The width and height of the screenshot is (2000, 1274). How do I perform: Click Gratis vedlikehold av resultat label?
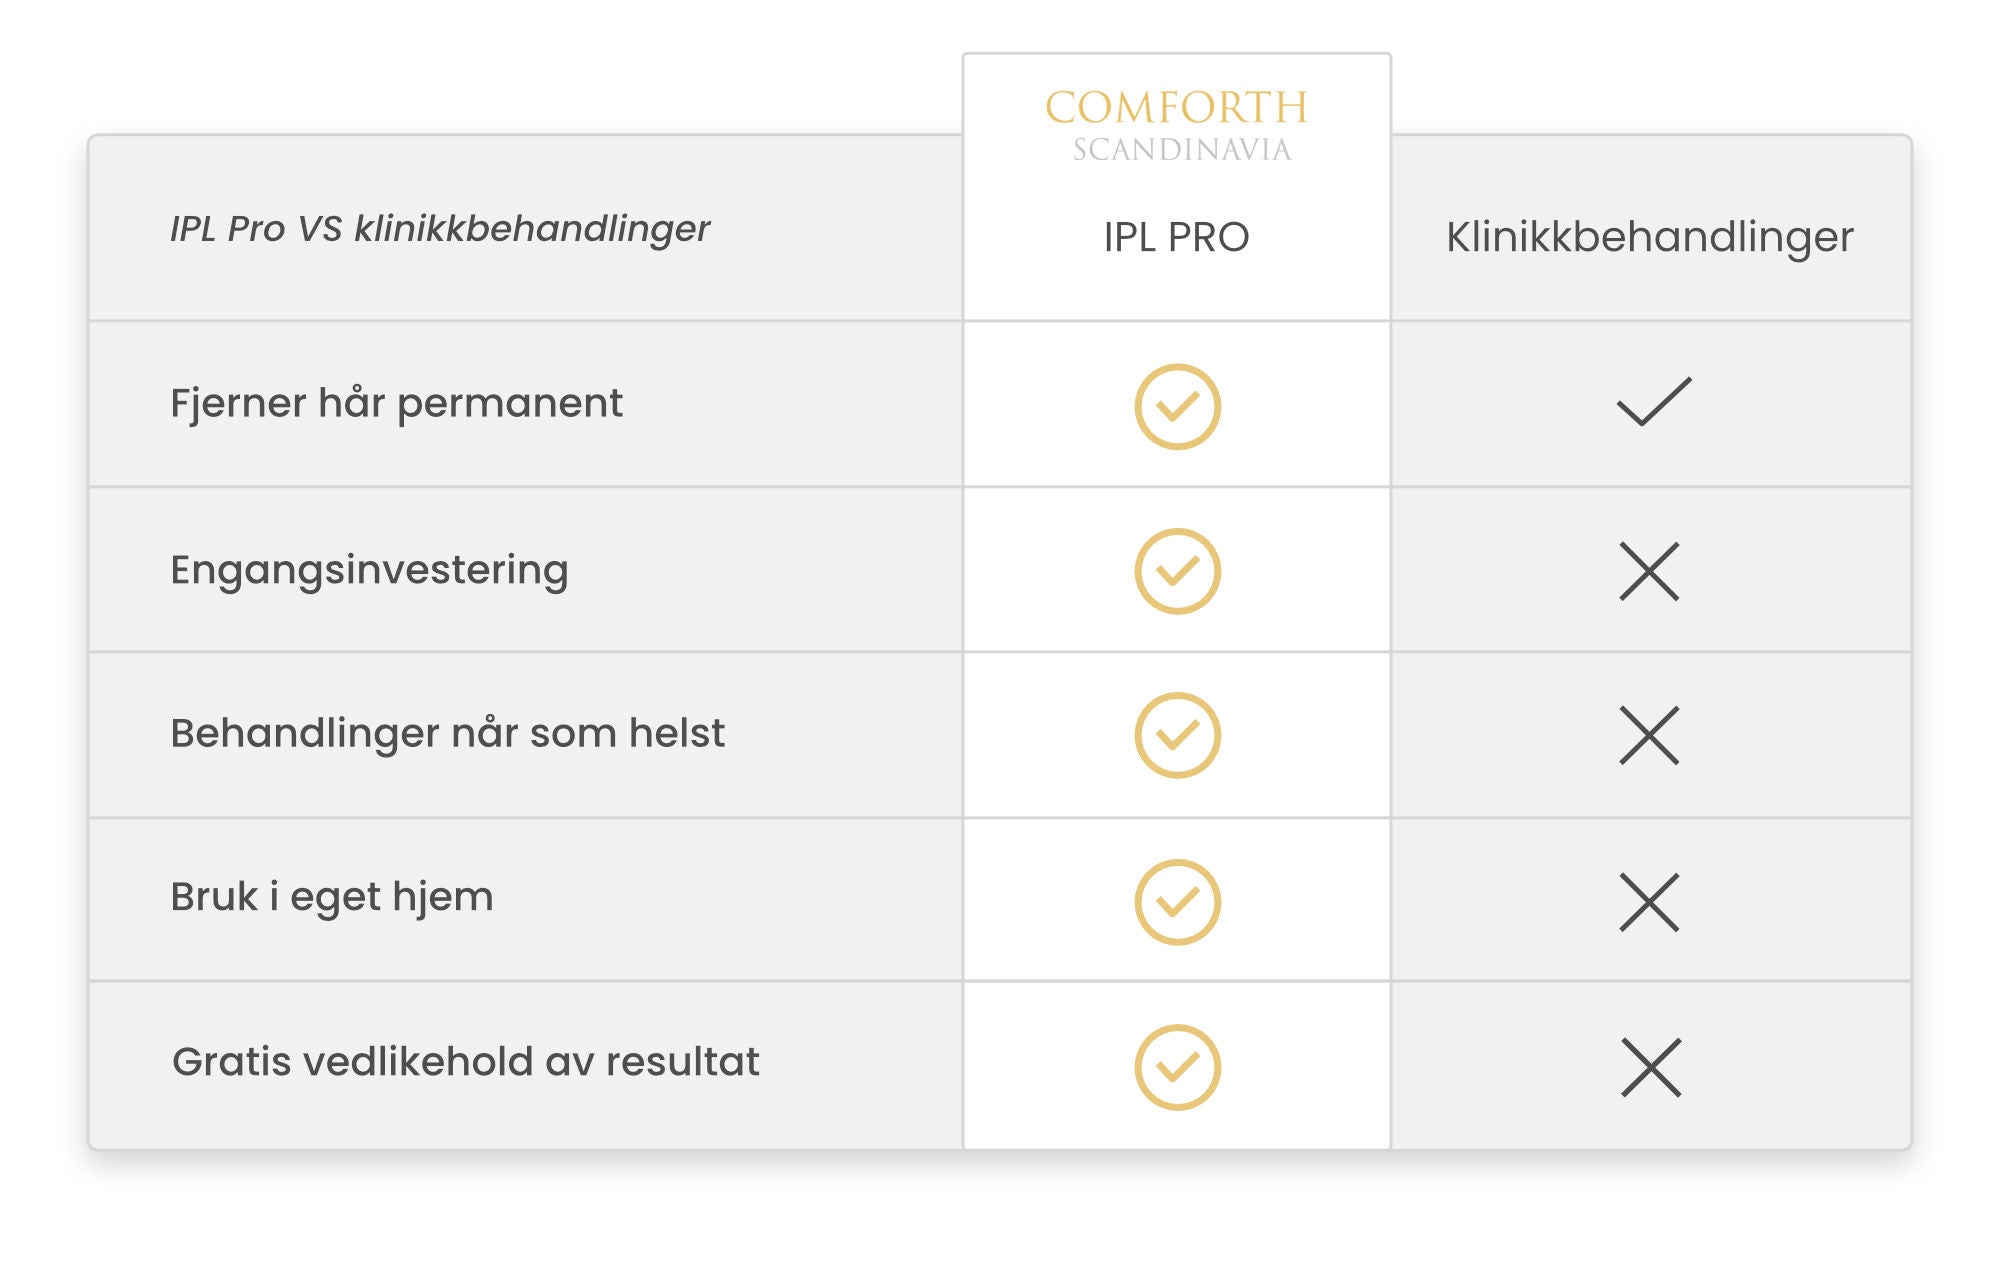(x=465, y=1062)
